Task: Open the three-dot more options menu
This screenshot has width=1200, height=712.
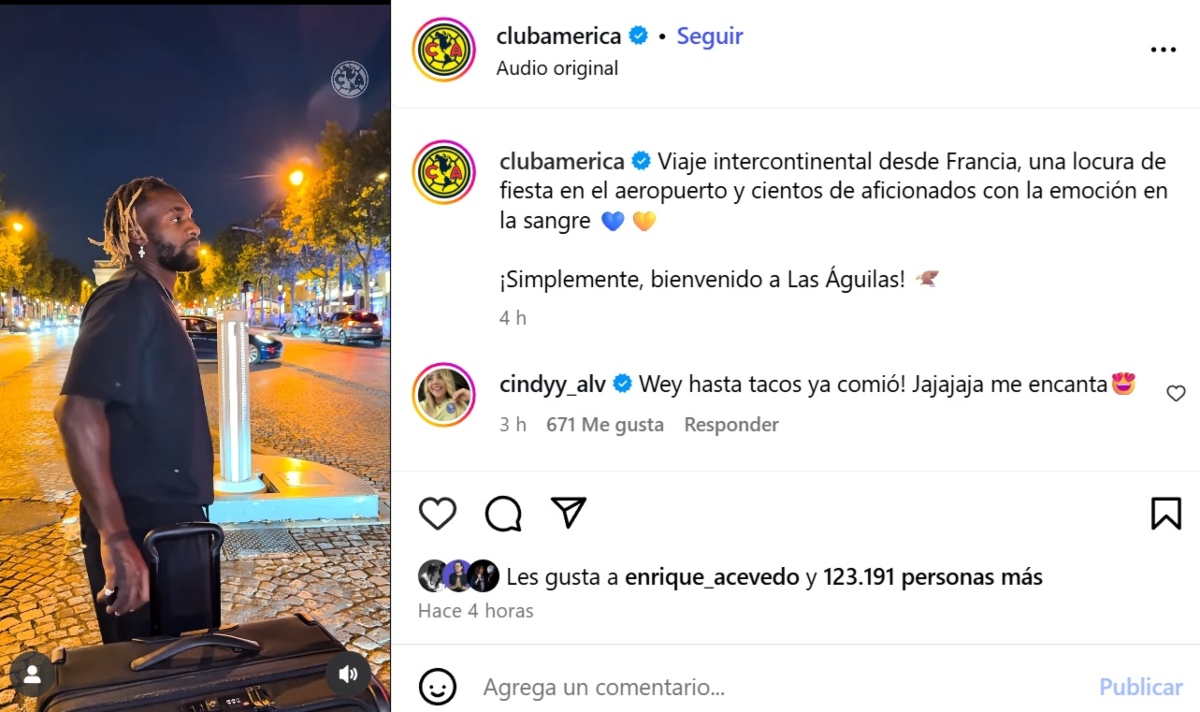Action: click(x=1163, y=50)
